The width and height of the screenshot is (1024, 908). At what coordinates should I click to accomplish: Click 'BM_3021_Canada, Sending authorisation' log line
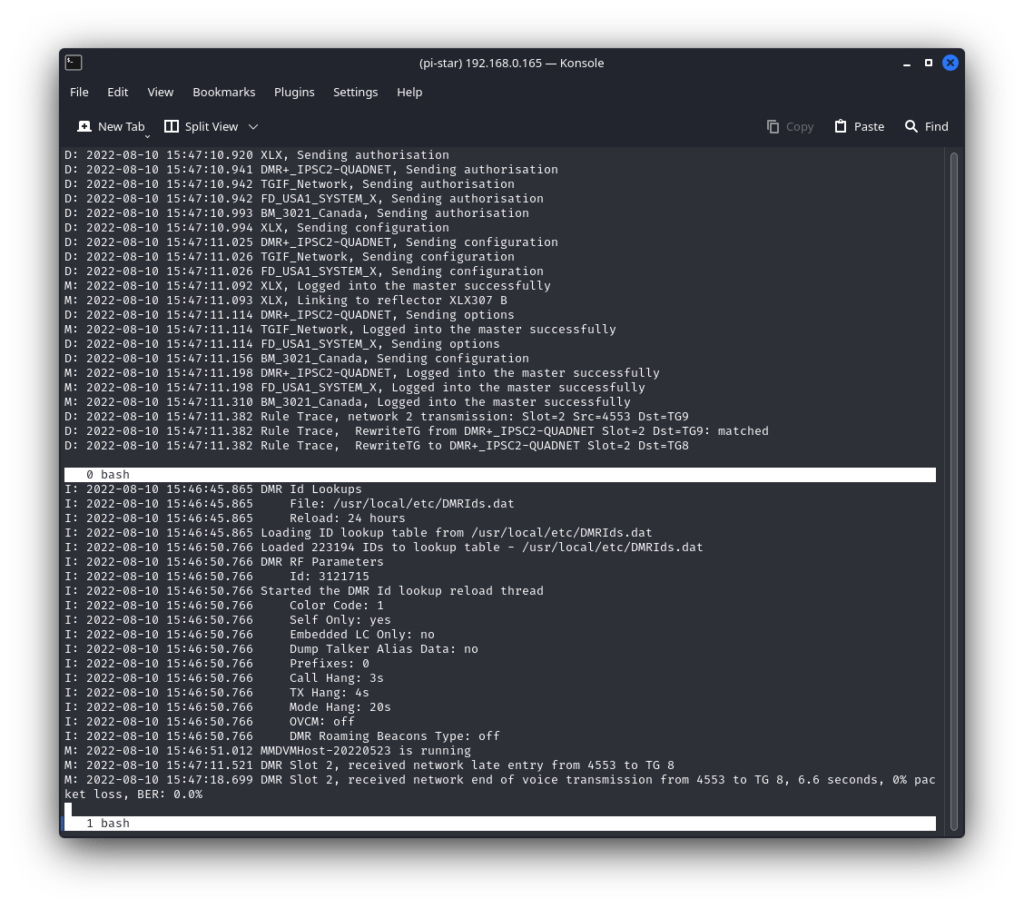point(296,213)
